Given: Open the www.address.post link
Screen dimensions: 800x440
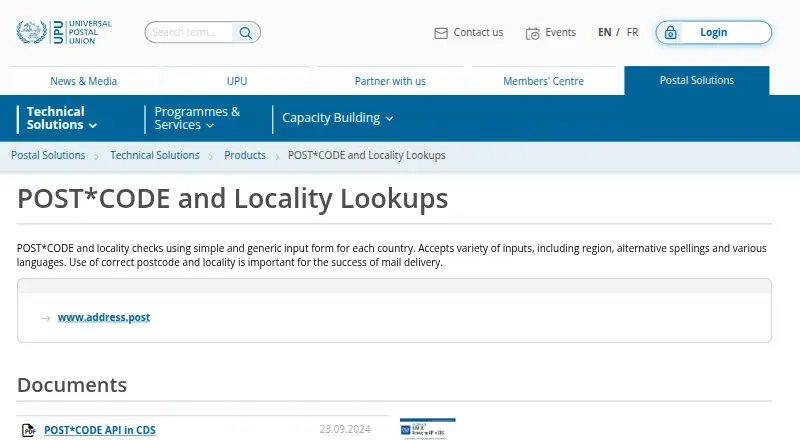Looking at the screenshot, I should (x=104, y=317).
